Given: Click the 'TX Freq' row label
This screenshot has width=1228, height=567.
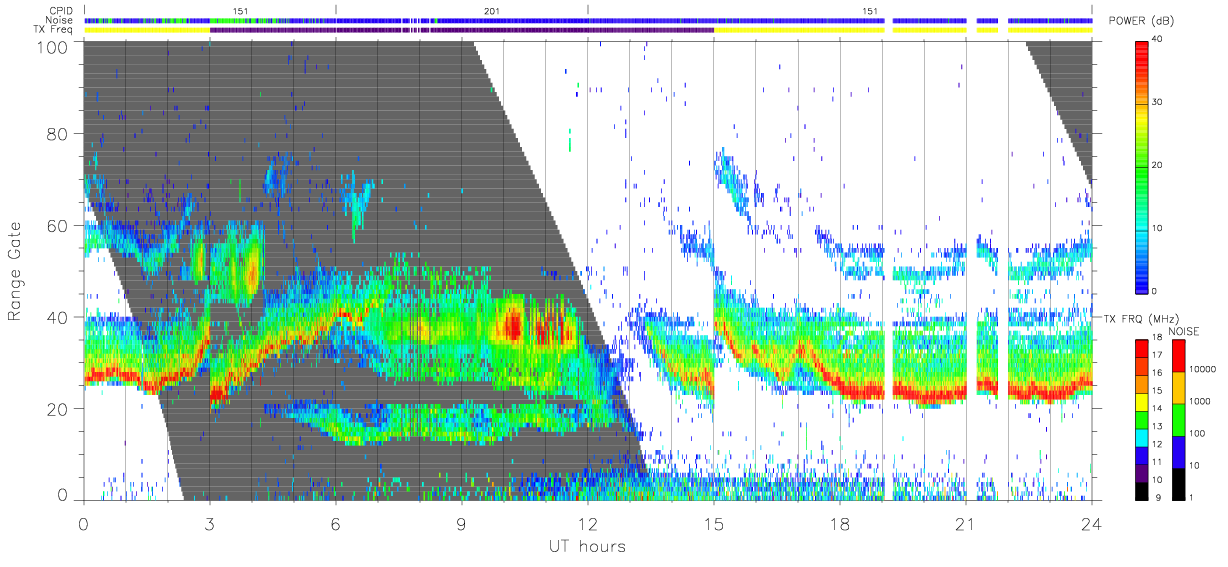Looking at the screenshot, I should pyautogui.click(x=55, y=30).
